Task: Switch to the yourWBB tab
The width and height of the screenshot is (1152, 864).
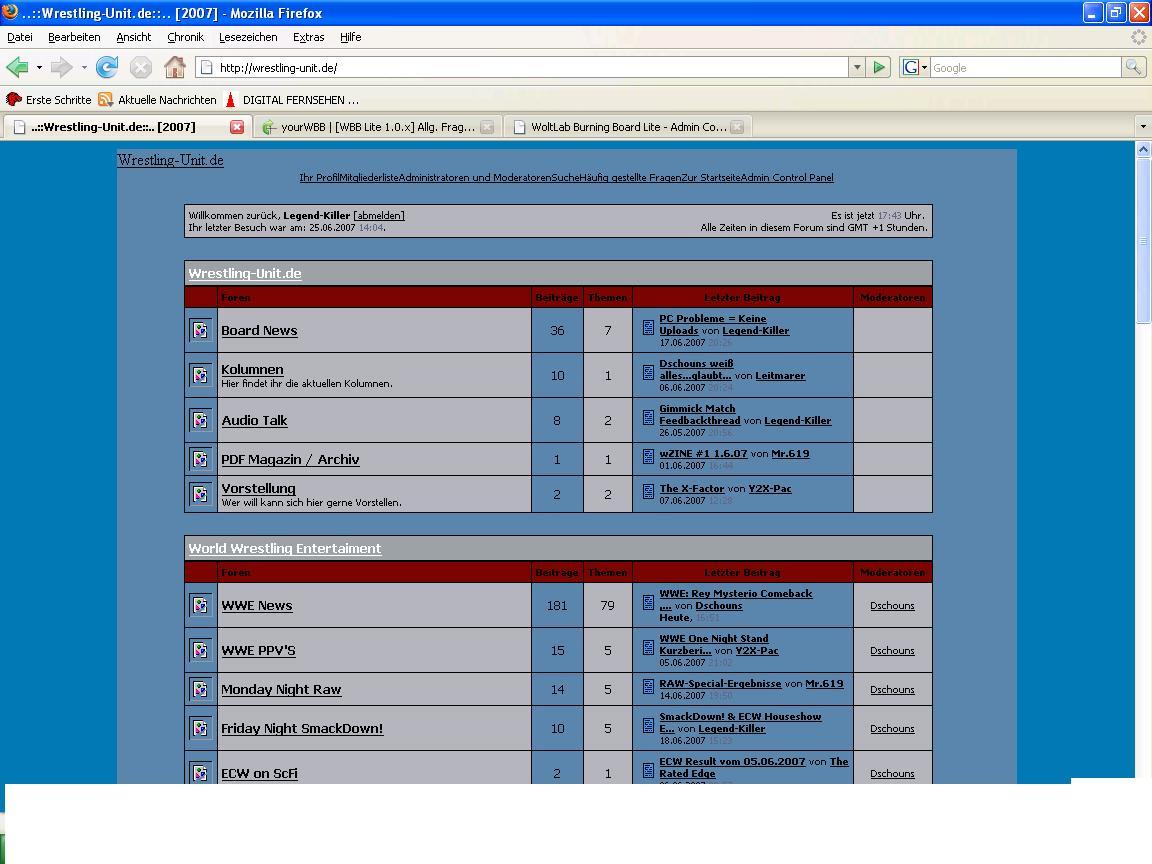Action: (378, 126)
